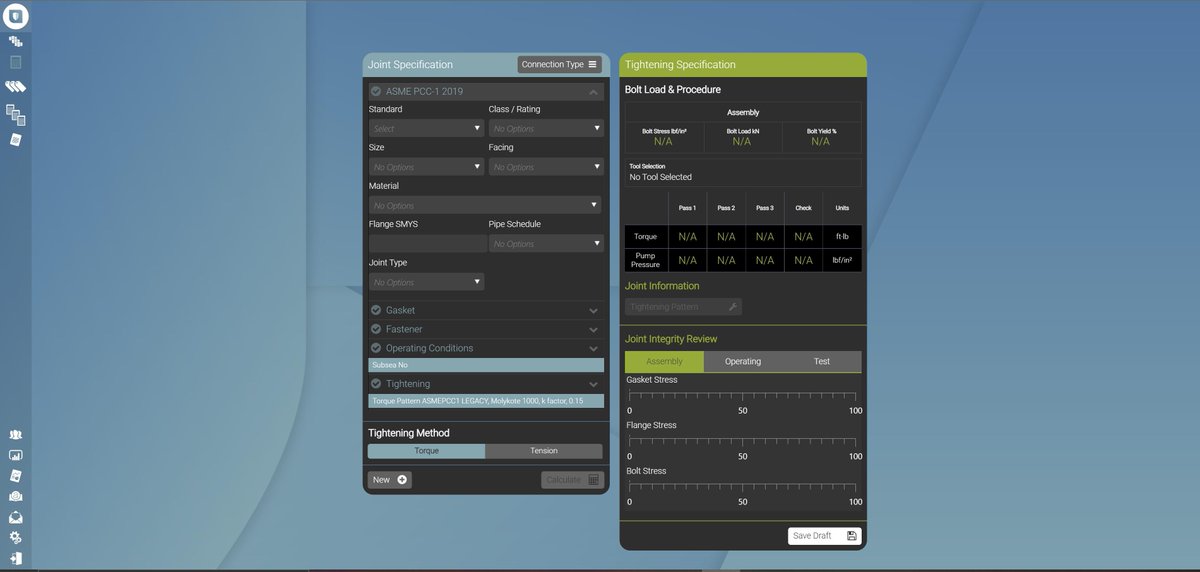
Task: Open the Pipe Schedule dropdown
Action: click(546, 243)
